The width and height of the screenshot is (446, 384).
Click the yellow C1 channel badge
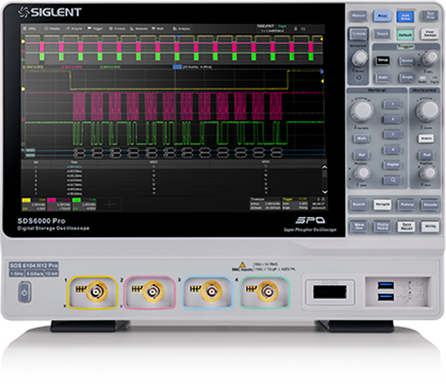pos(26,200)
